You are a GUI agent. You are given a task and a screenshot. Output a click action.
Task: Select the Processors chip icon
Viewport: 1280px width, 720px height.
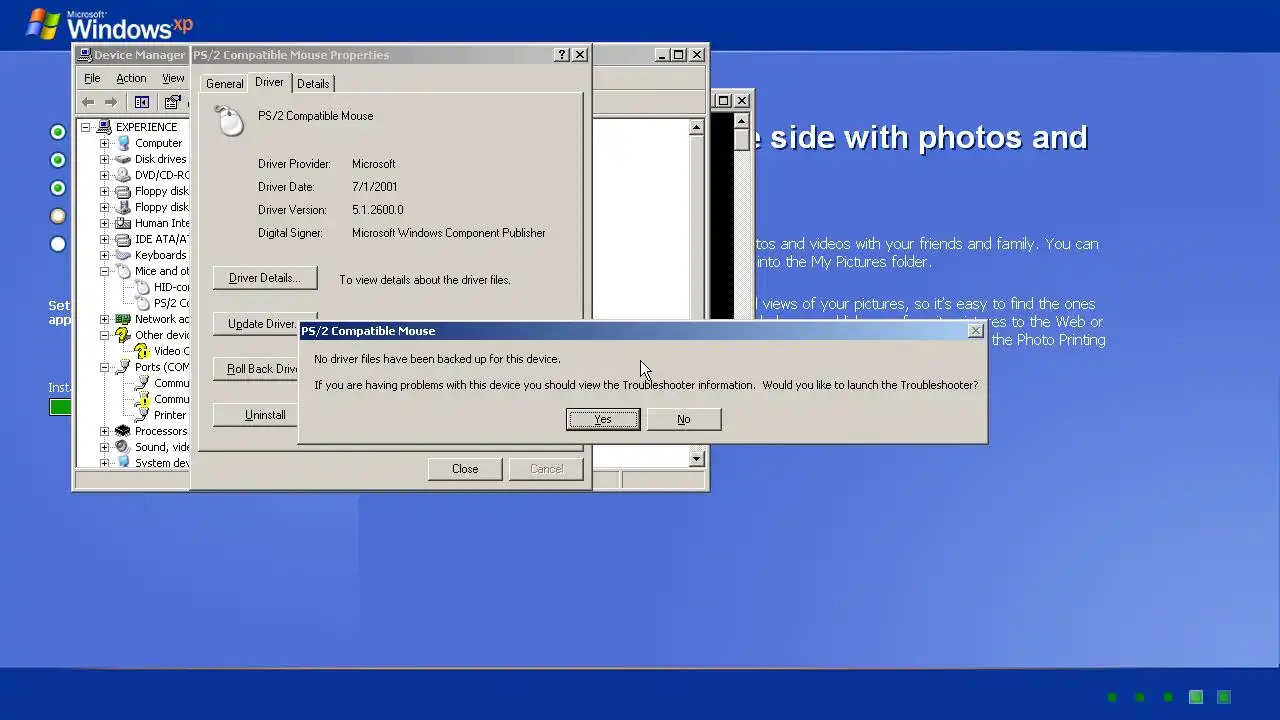(x=123, y=431)
